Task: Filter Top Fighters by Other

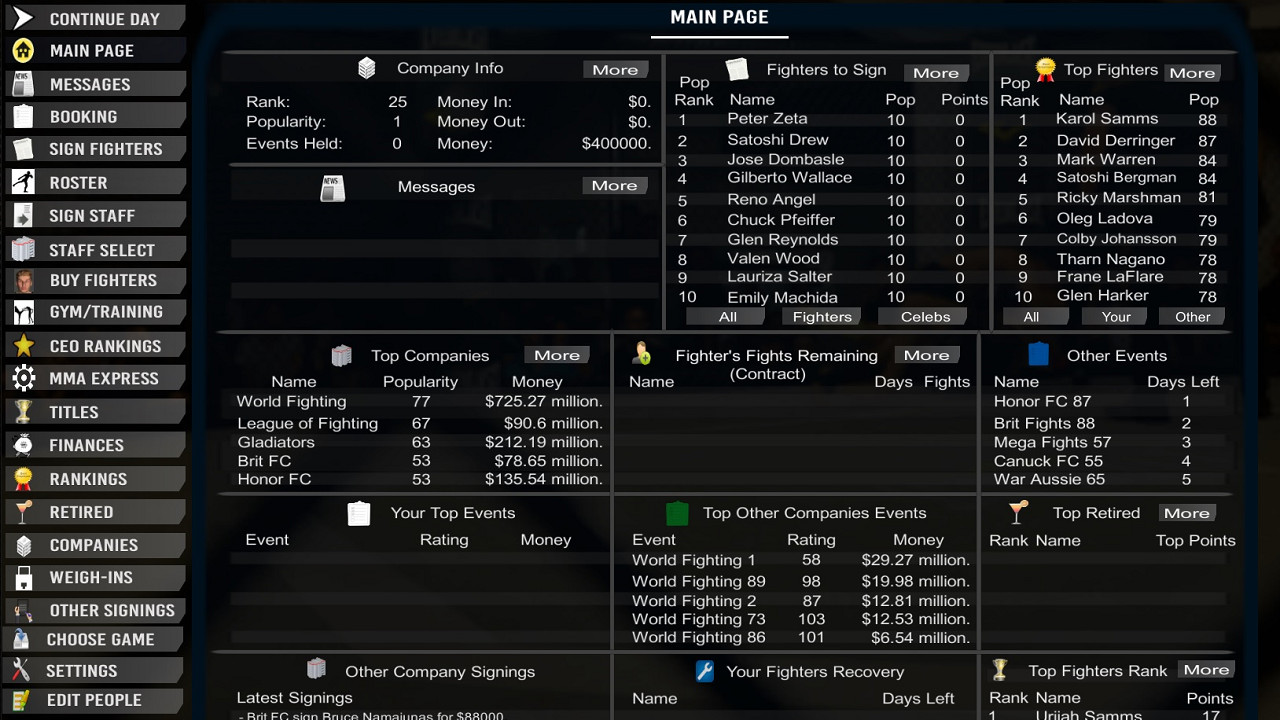Action: click(x=1192, y=317)
